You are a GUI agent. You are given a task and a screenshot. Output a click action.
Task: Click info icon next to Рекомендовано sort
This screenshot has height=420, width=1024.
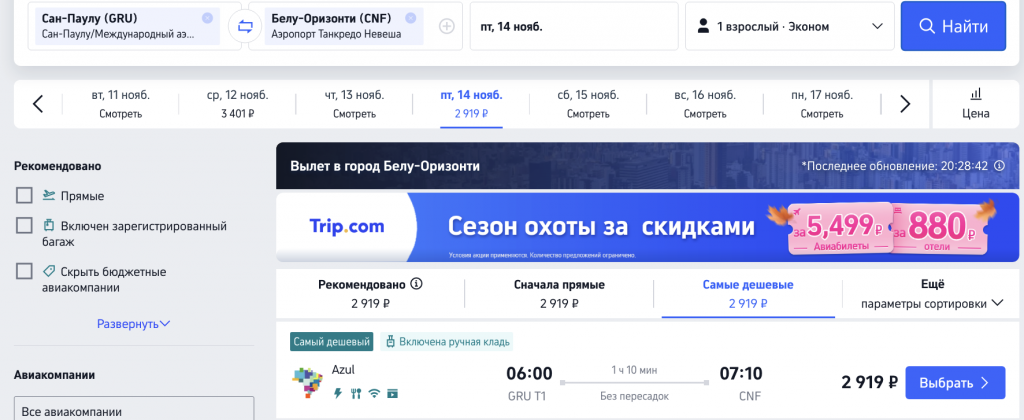pos(417,284)
